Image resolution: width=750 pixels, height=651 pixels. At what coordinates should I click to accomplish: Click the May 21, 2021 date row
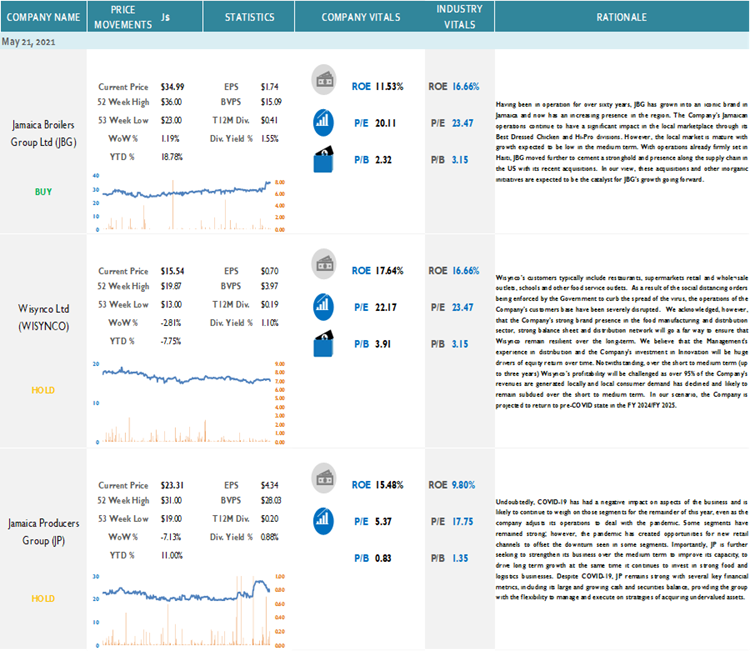[375, 41]
